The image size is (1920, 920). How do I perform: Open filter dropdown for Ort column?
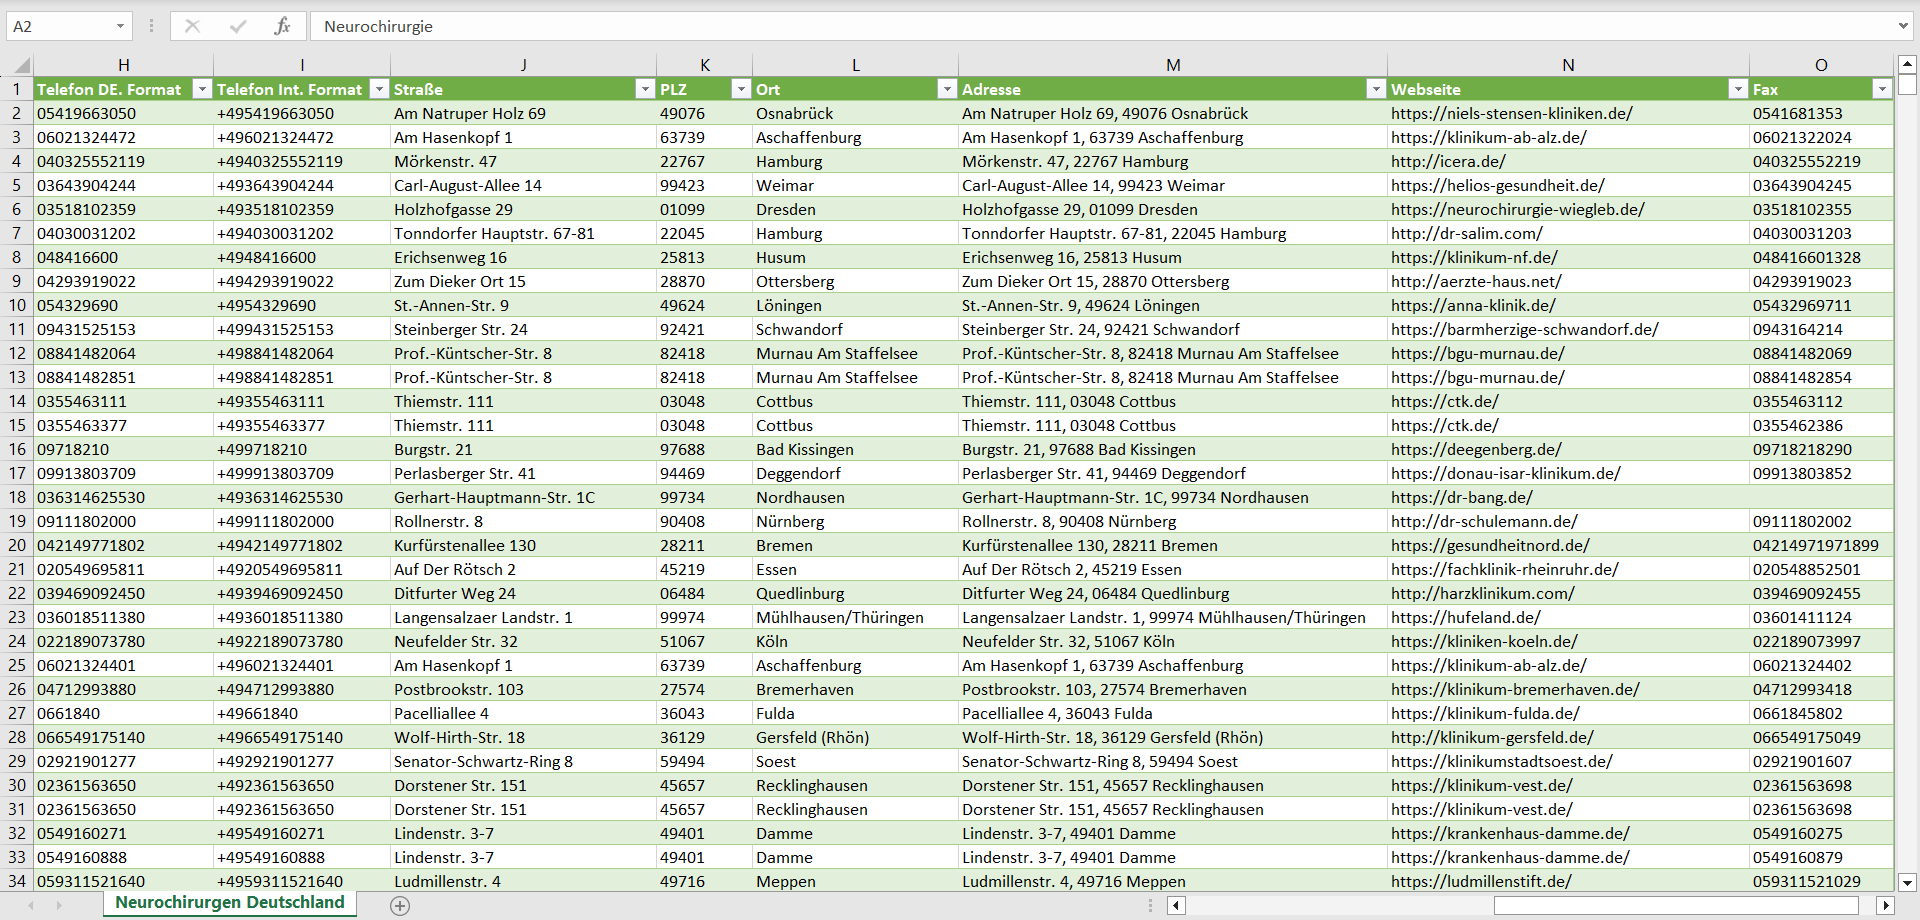(x=947, y=89)
